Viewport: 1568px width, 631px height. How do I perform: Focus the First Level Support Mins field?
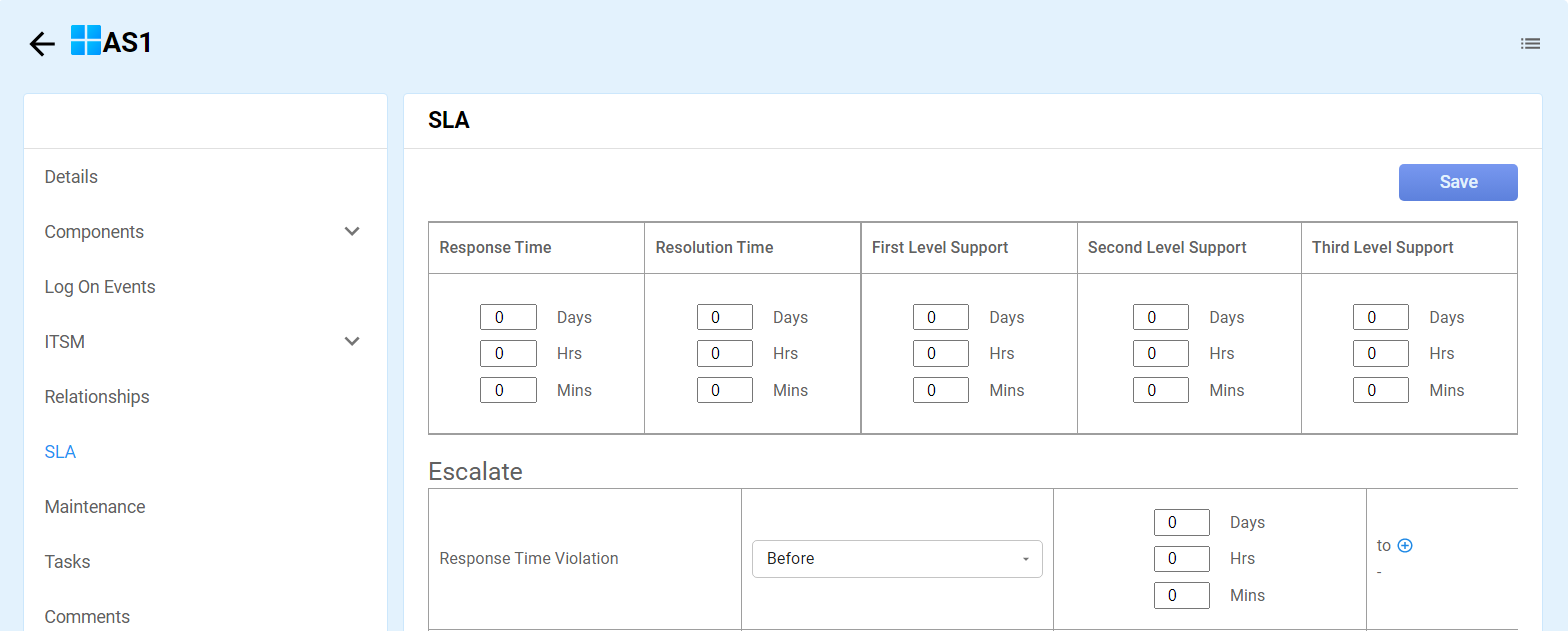pos(940,390)
